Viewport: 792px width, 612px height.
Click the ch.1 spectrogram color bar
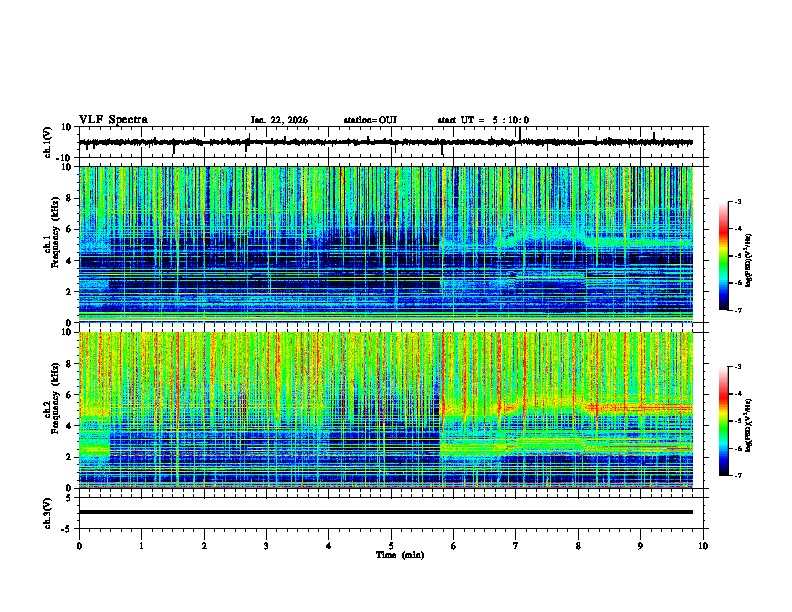[723, 256]
